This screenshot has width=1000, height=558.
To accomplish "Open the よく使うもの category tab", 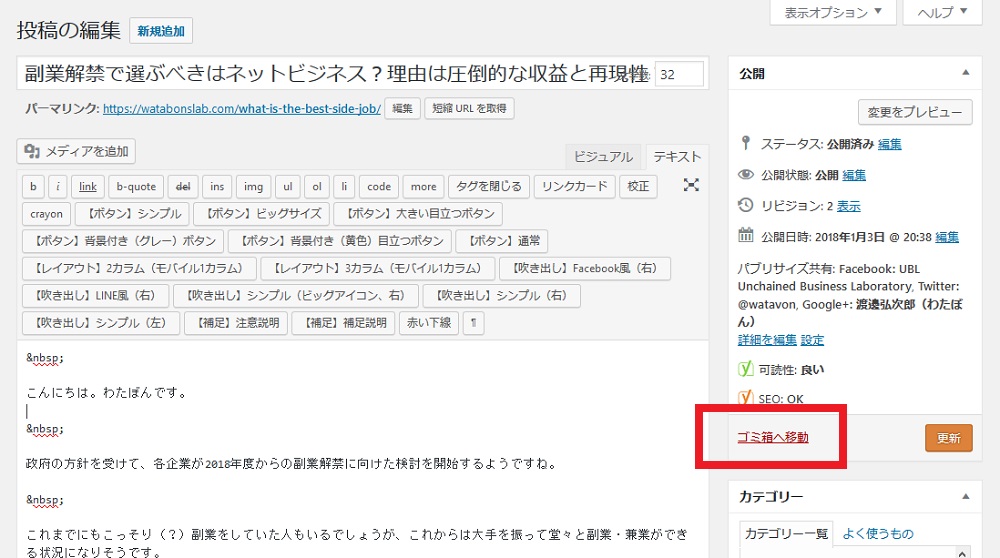I will (x=878, y=534).
